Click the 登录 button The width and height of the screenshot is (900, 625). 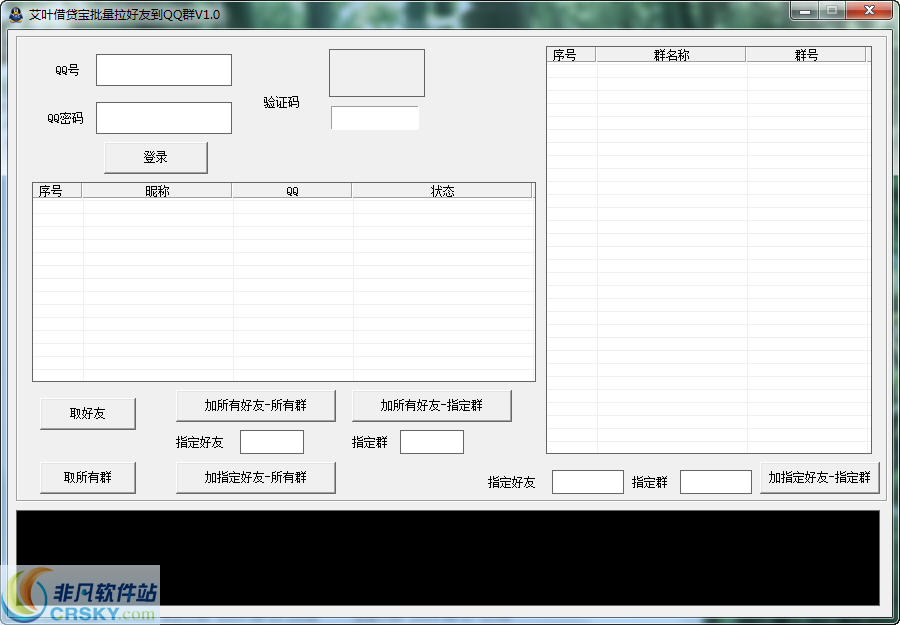pyautogui.click(x=156, y=157)
